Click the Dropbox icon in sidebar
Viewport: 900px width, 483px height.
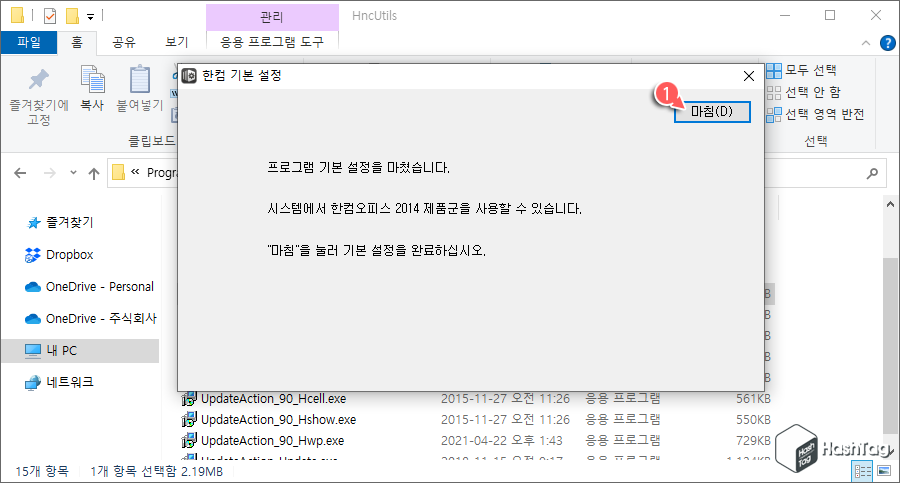pyautogui.click(x=33, y=255)
